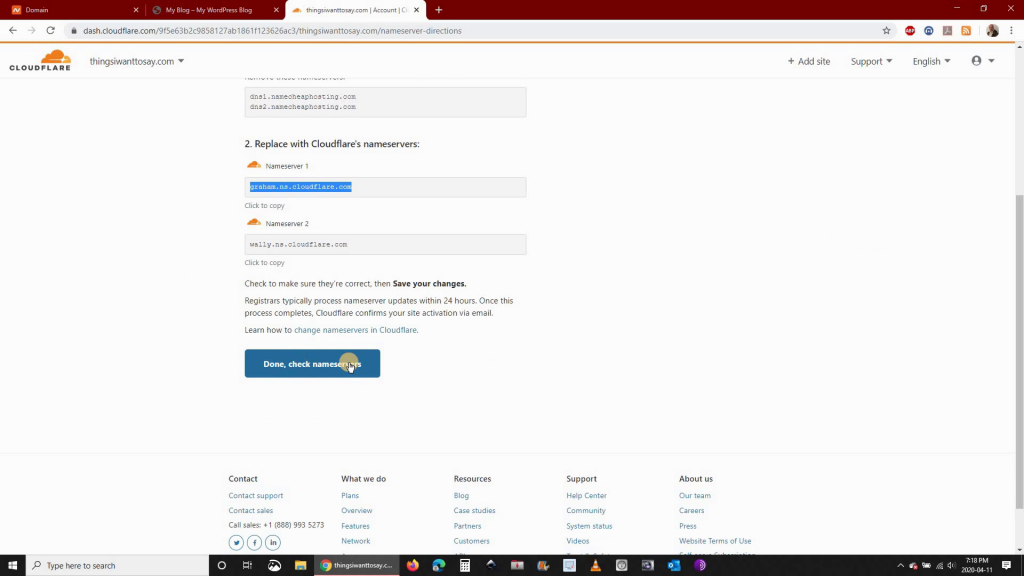
Task: Expand the Support dropdown menu
Action: pyautogui.click(x=871, y=61)
